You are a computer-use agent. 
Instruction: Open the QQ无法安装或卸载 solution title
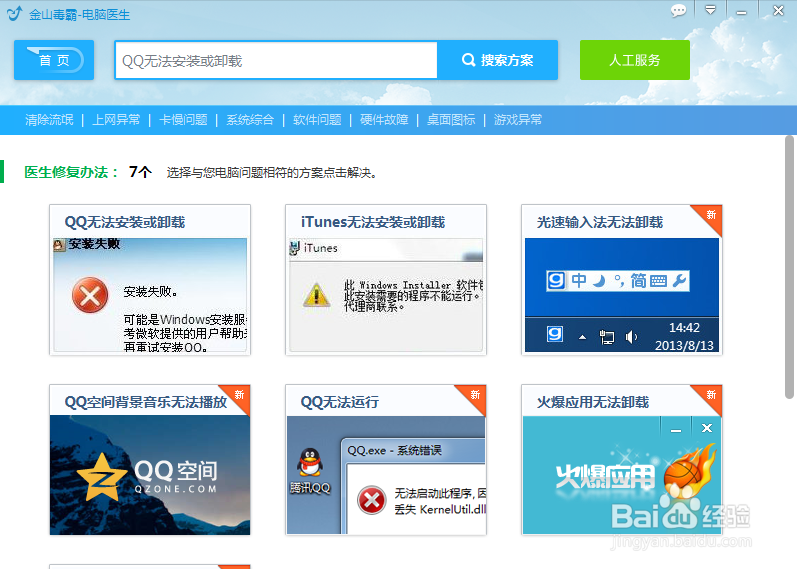[x=125, y=222]
